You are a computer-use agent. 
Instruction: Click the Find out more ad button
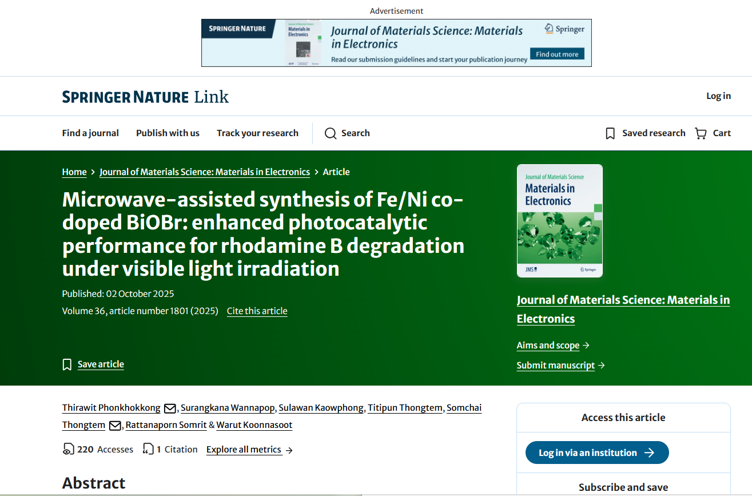[557, 54]
